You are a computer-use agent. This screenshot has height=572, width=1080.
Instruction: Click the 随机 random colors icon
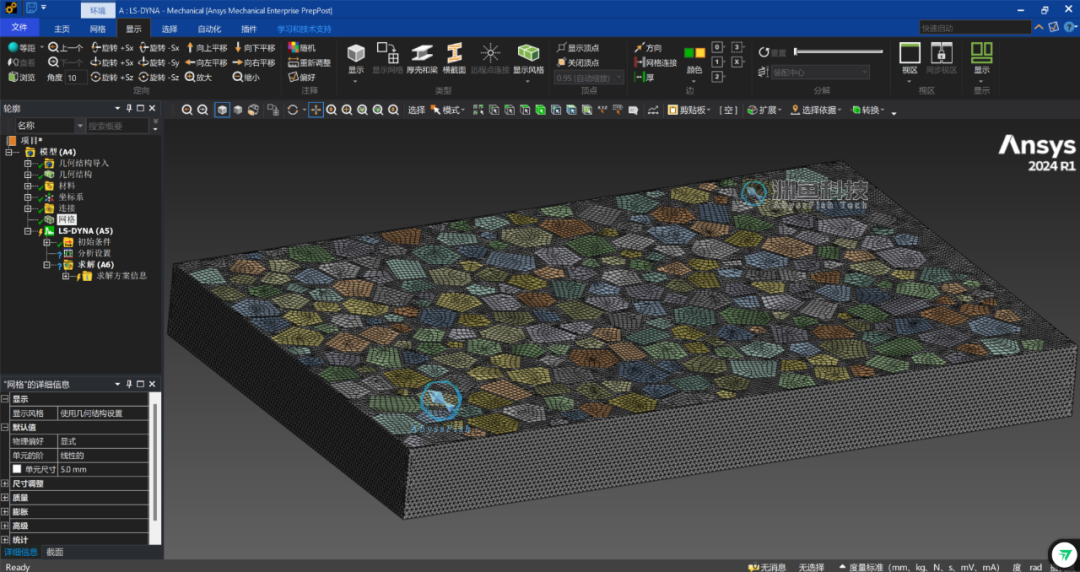(301, 47)
